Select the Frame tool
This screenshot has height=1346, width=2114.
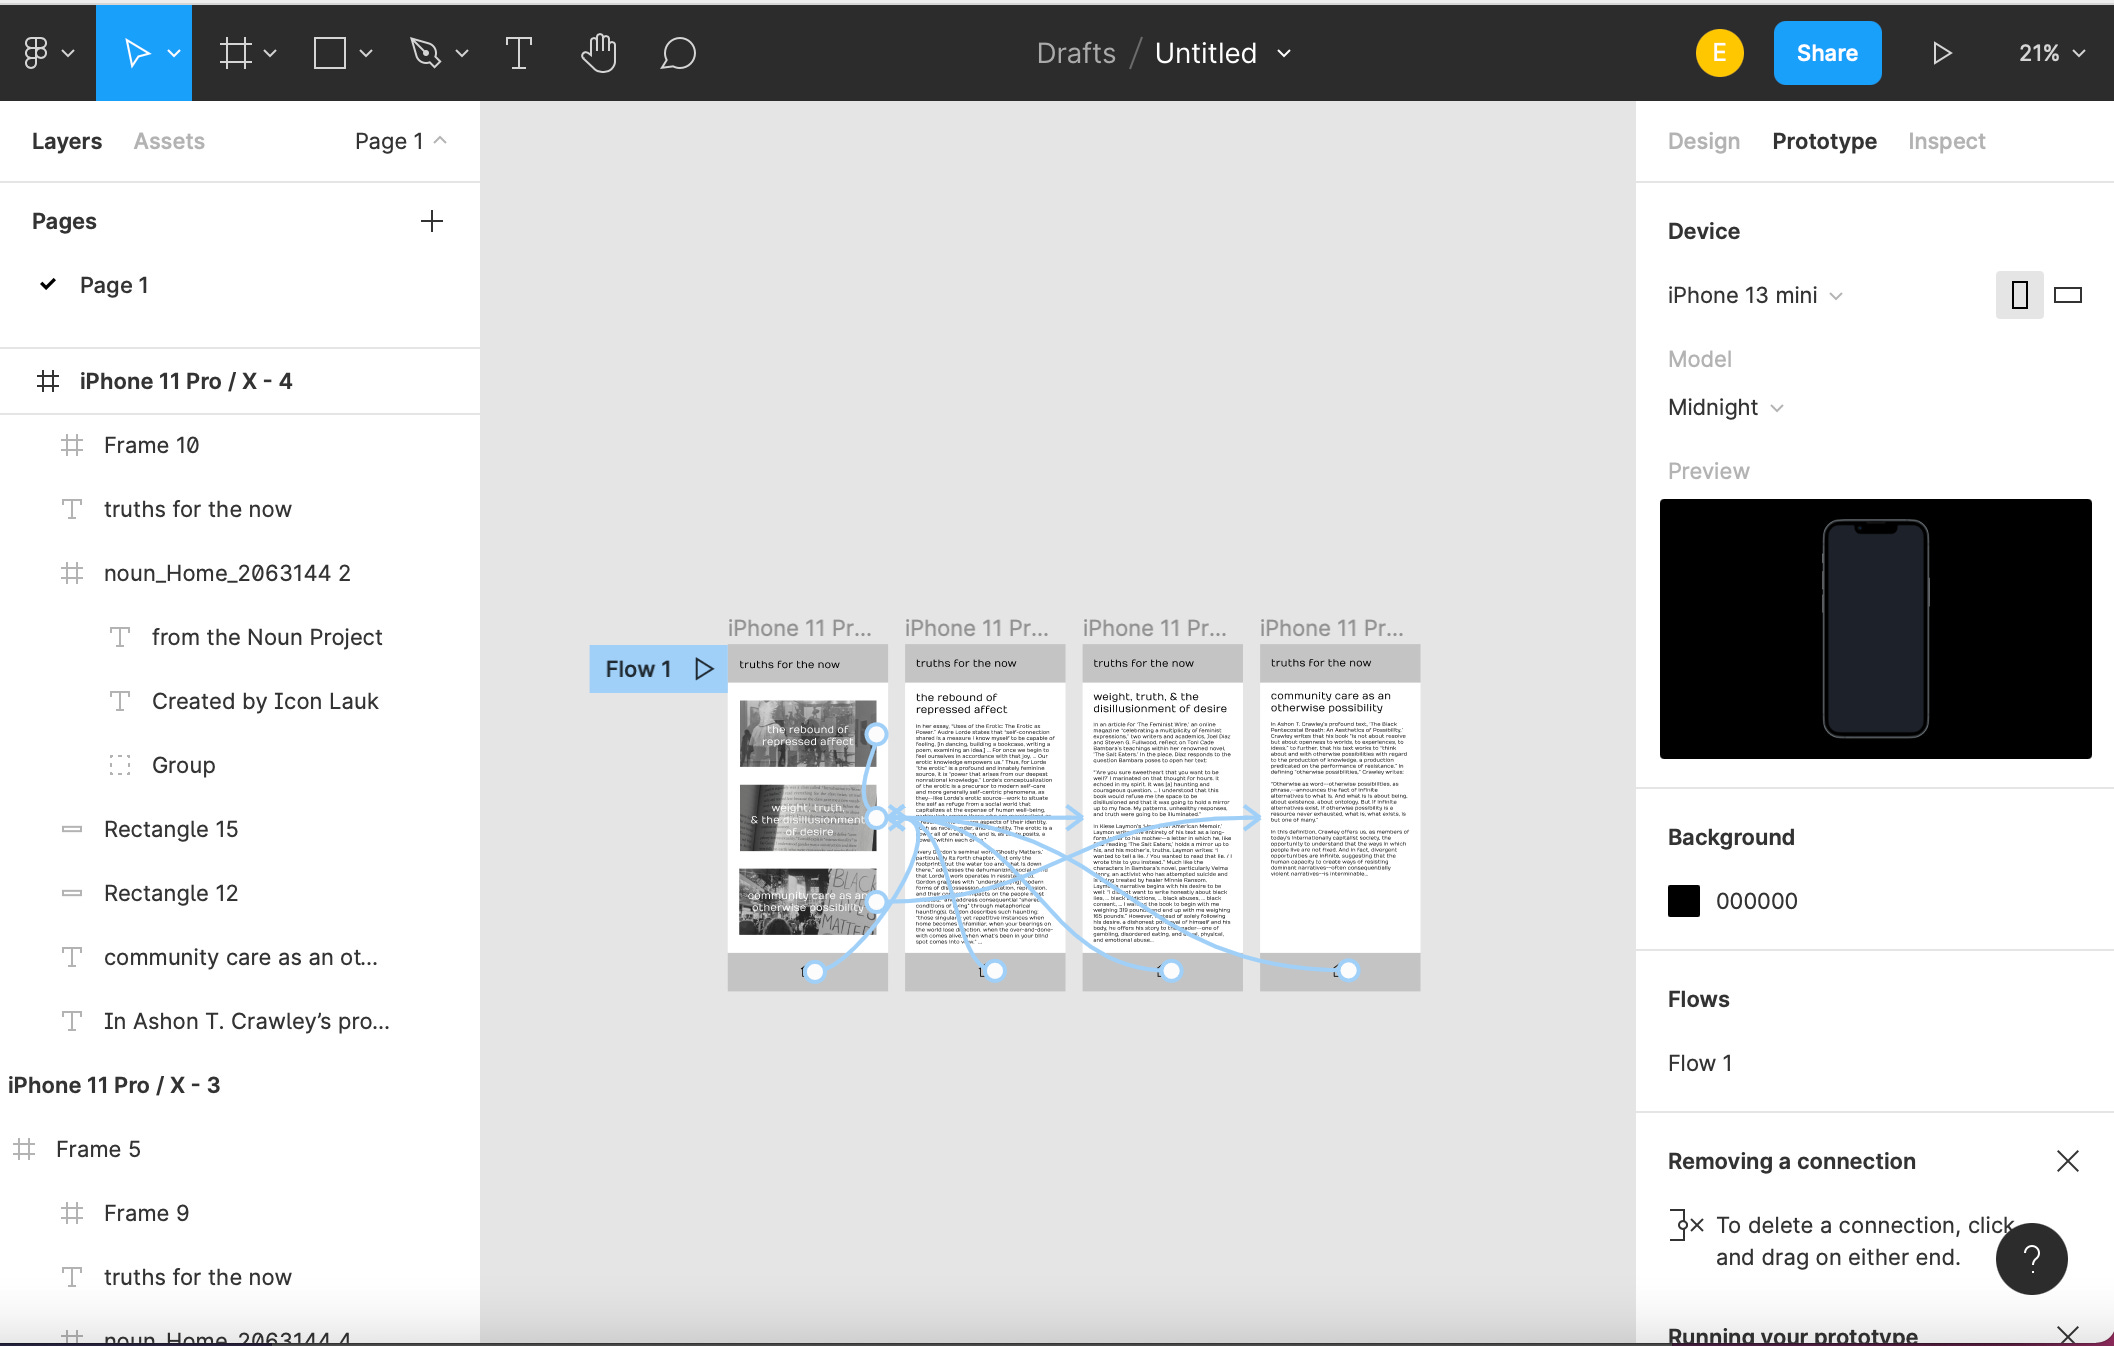click(x=235, y=53)
